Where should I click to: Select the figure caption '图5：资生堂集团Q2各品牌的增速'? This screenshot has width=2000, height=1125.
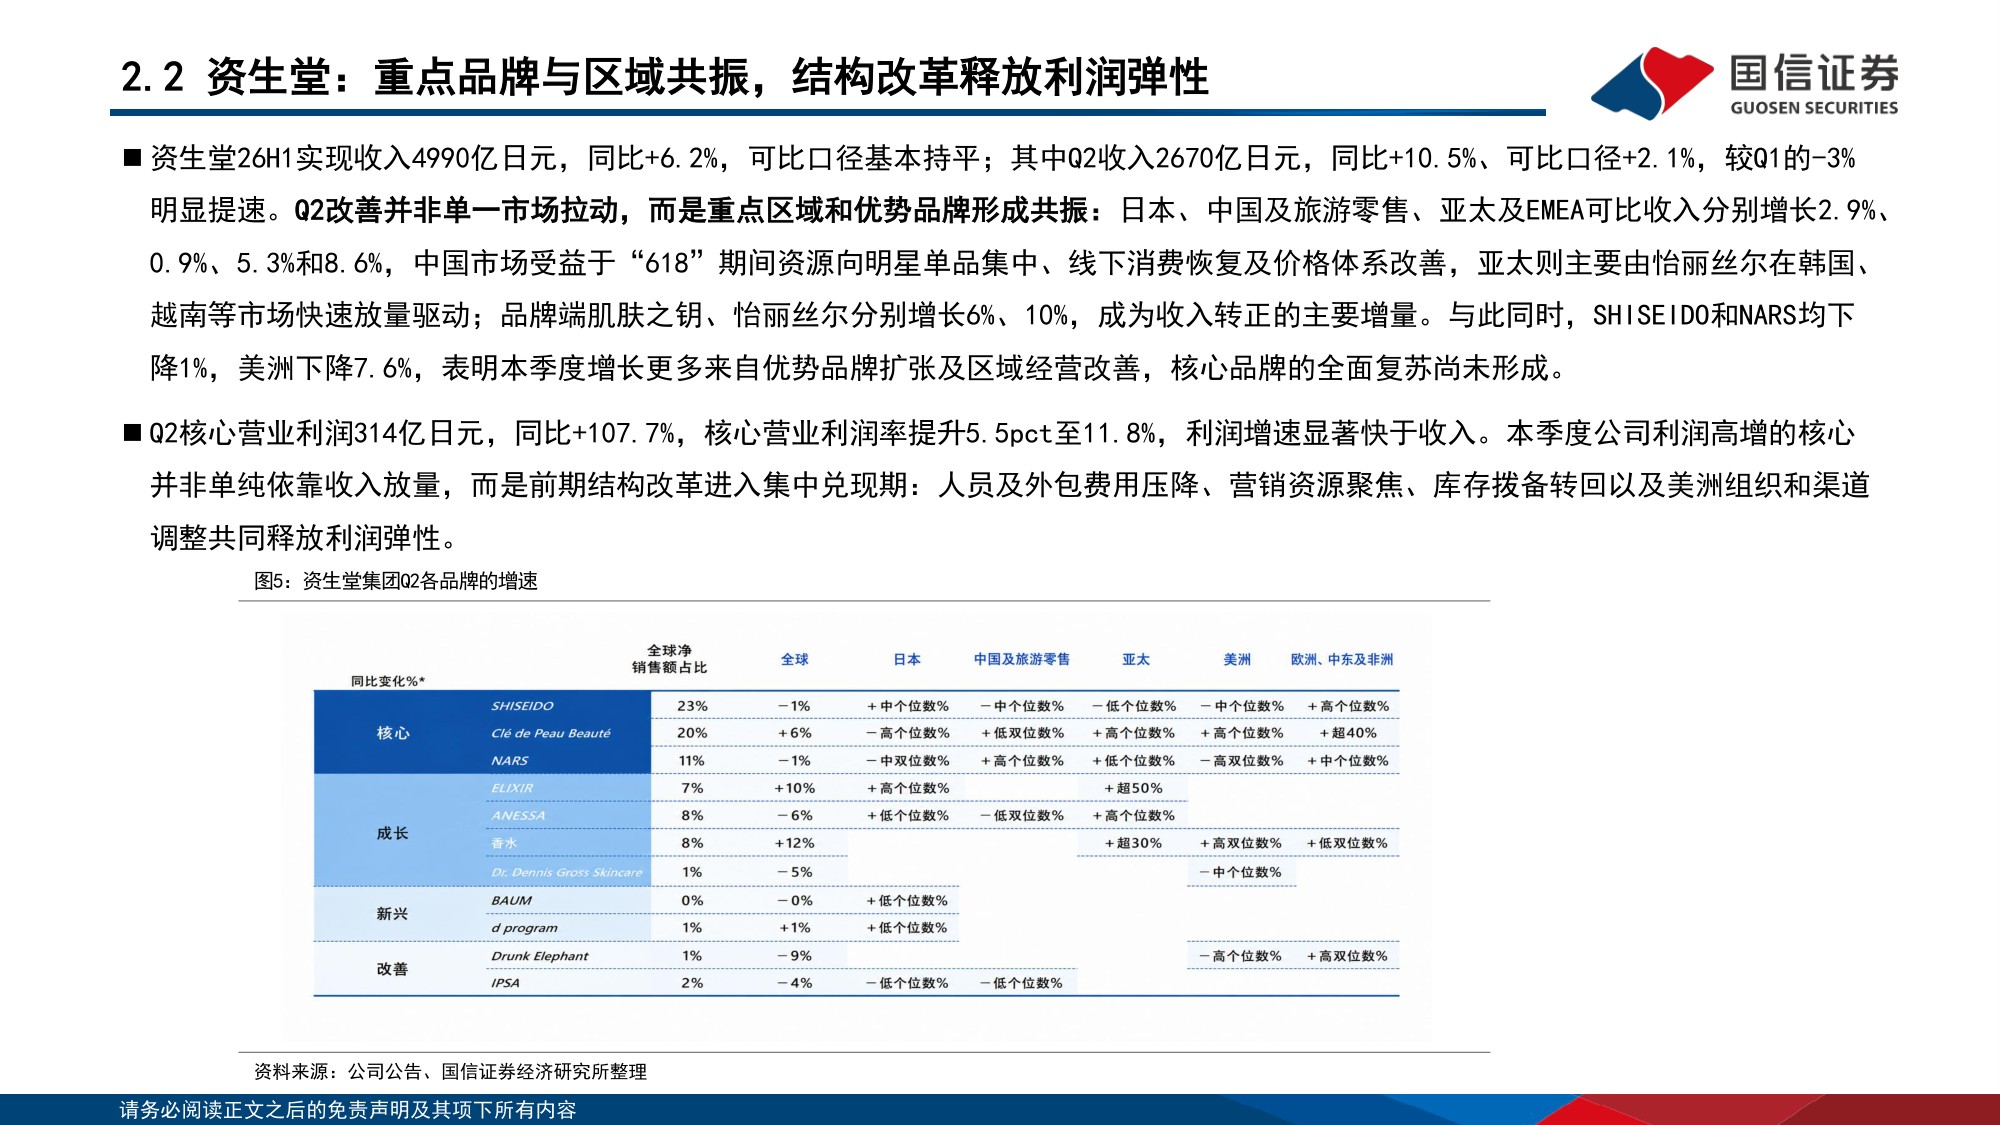tap(396, 581)
